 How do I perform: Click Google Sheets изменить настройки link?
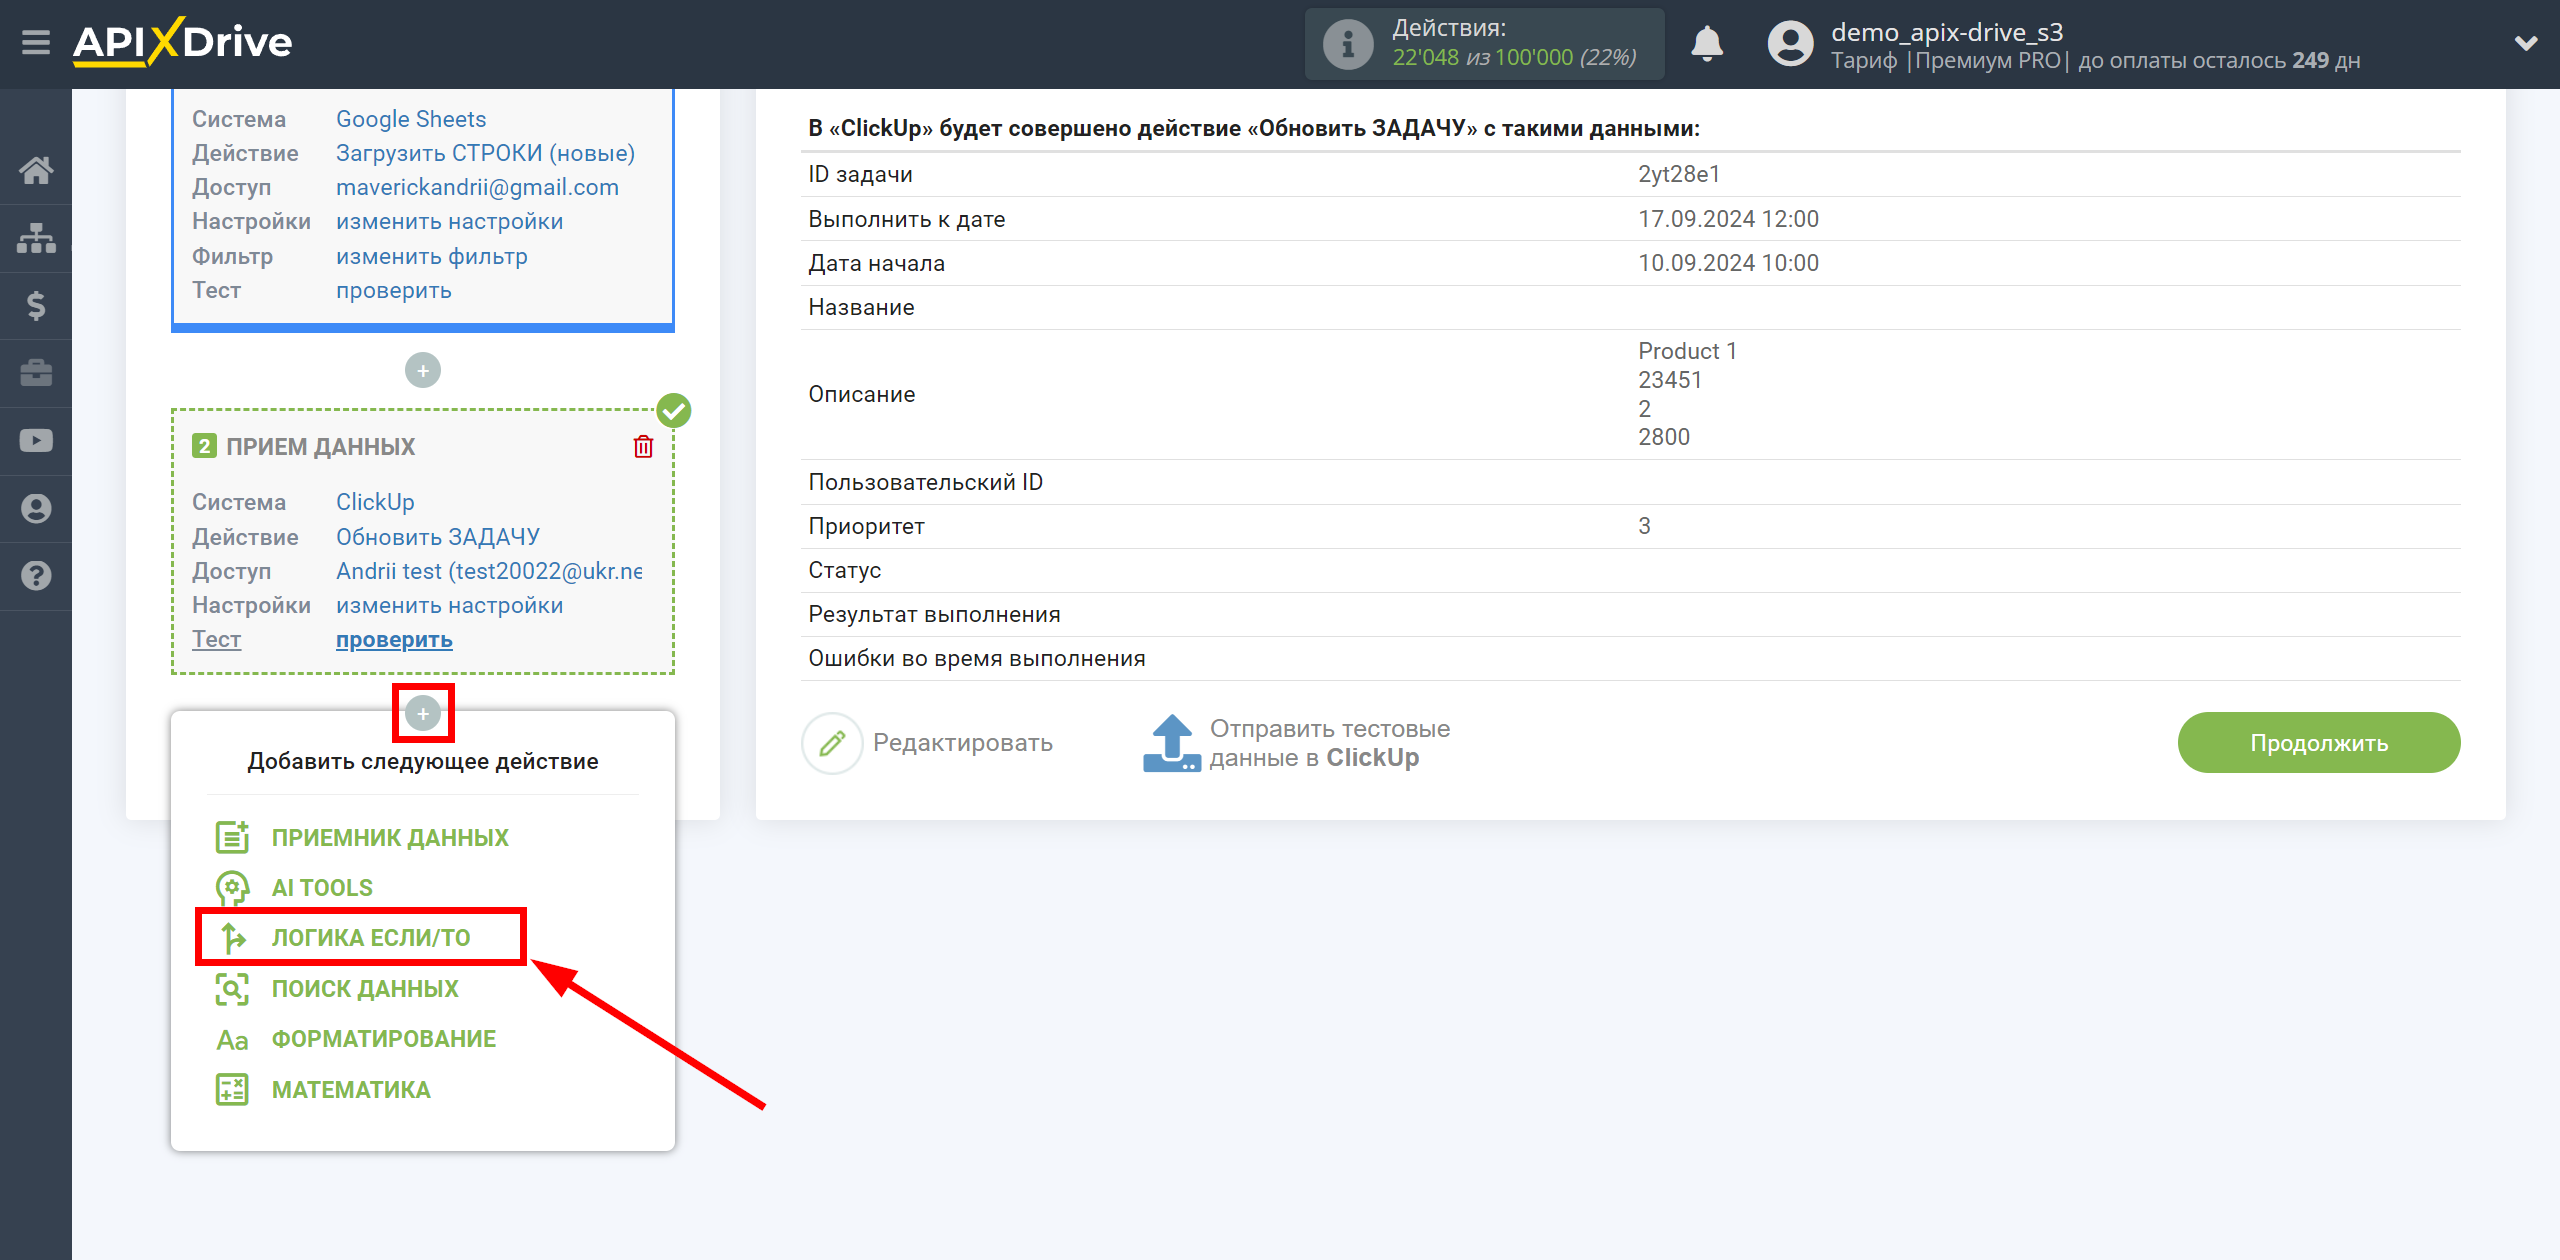[x=449, y=221]
